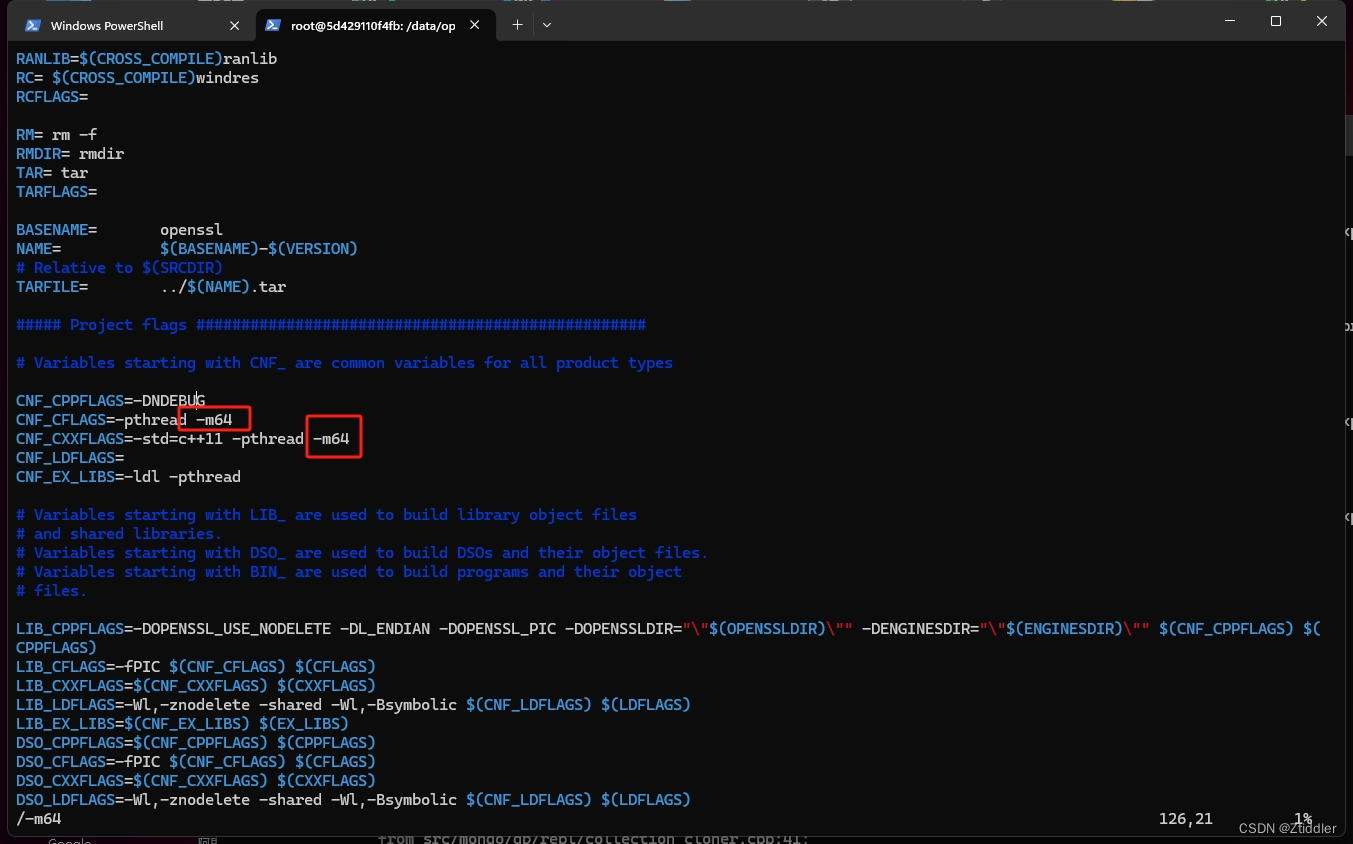Click the LIB_CFLAGS=-fPIC line
The height and width of the screenshot is (844, 1353).
[196, 667]
